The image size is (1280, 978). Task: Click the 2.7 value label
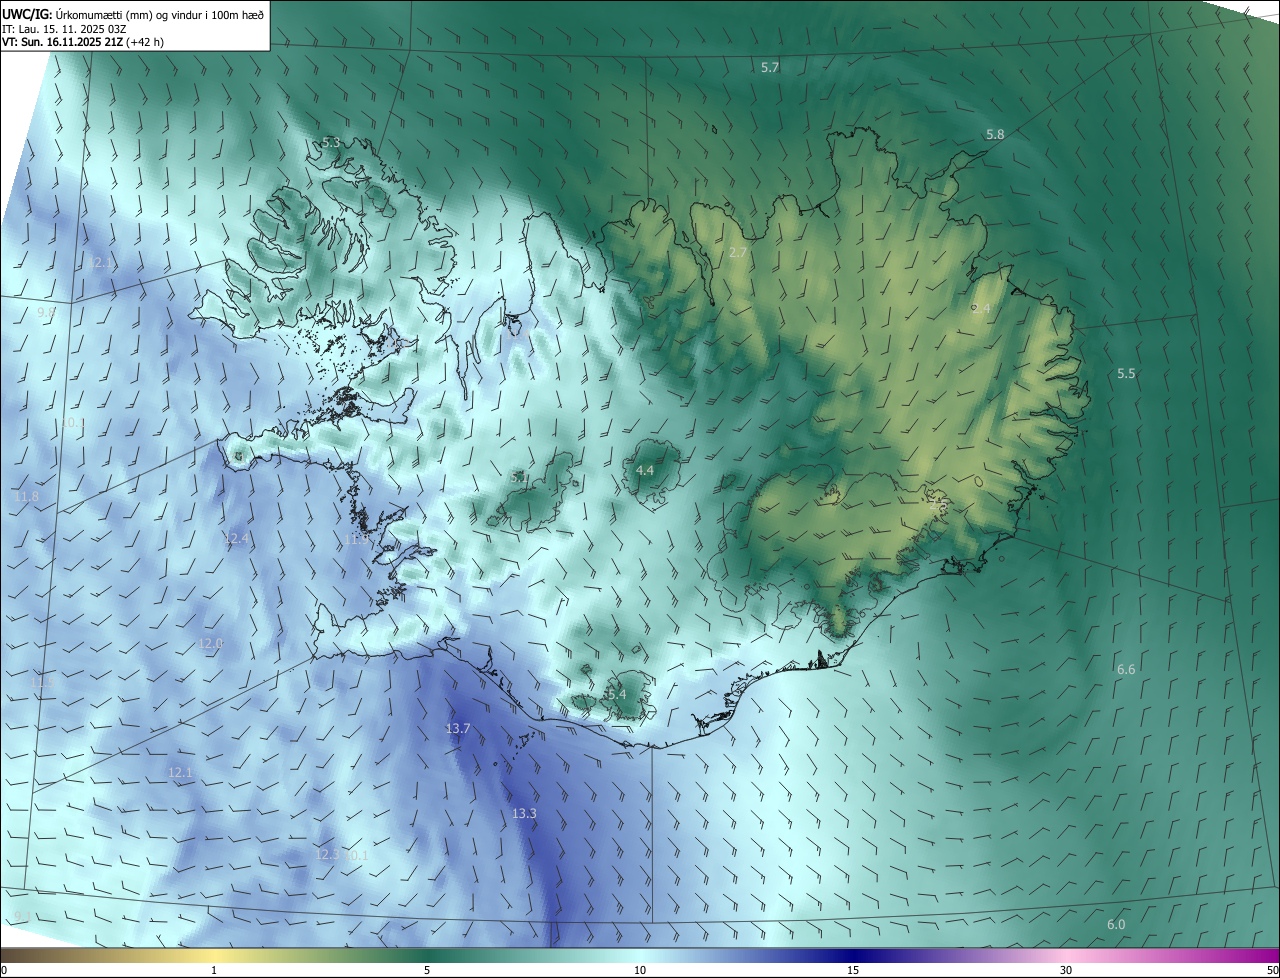738,253
